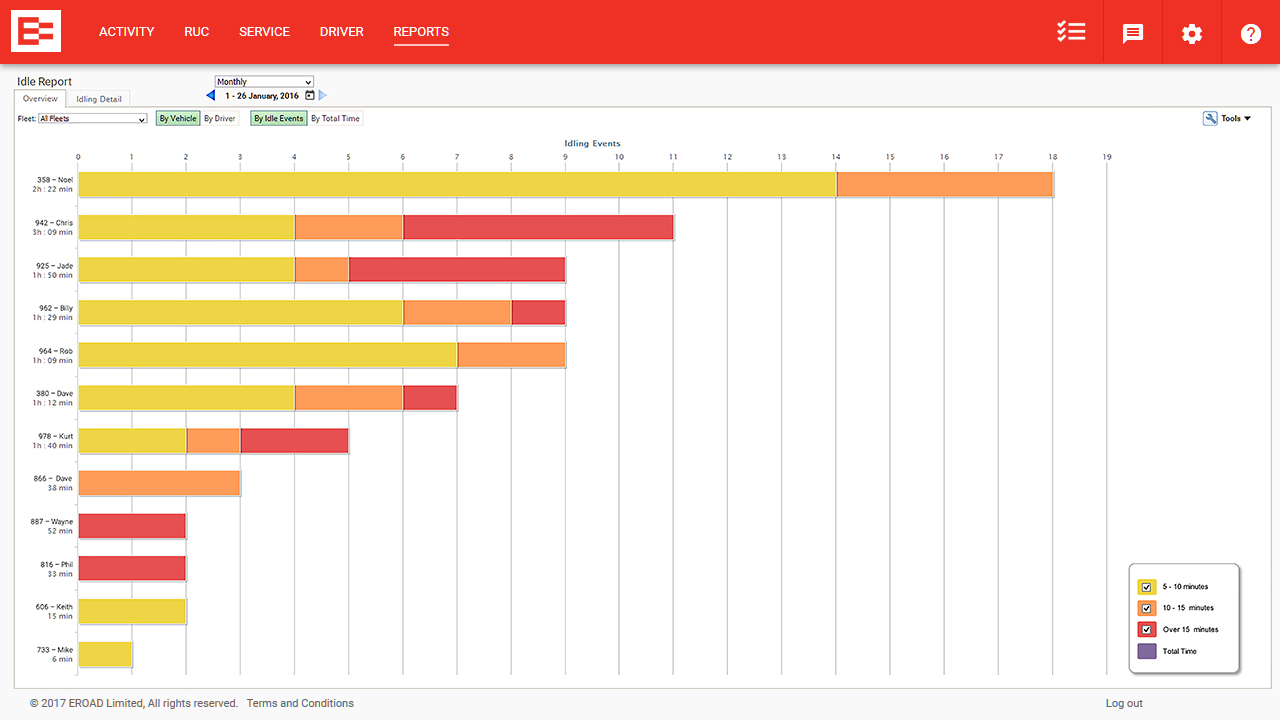Image resolution: width=1280 pixels, height=720 pixels.
Task: Open the help question mark icon
Action: point(1251,33)
